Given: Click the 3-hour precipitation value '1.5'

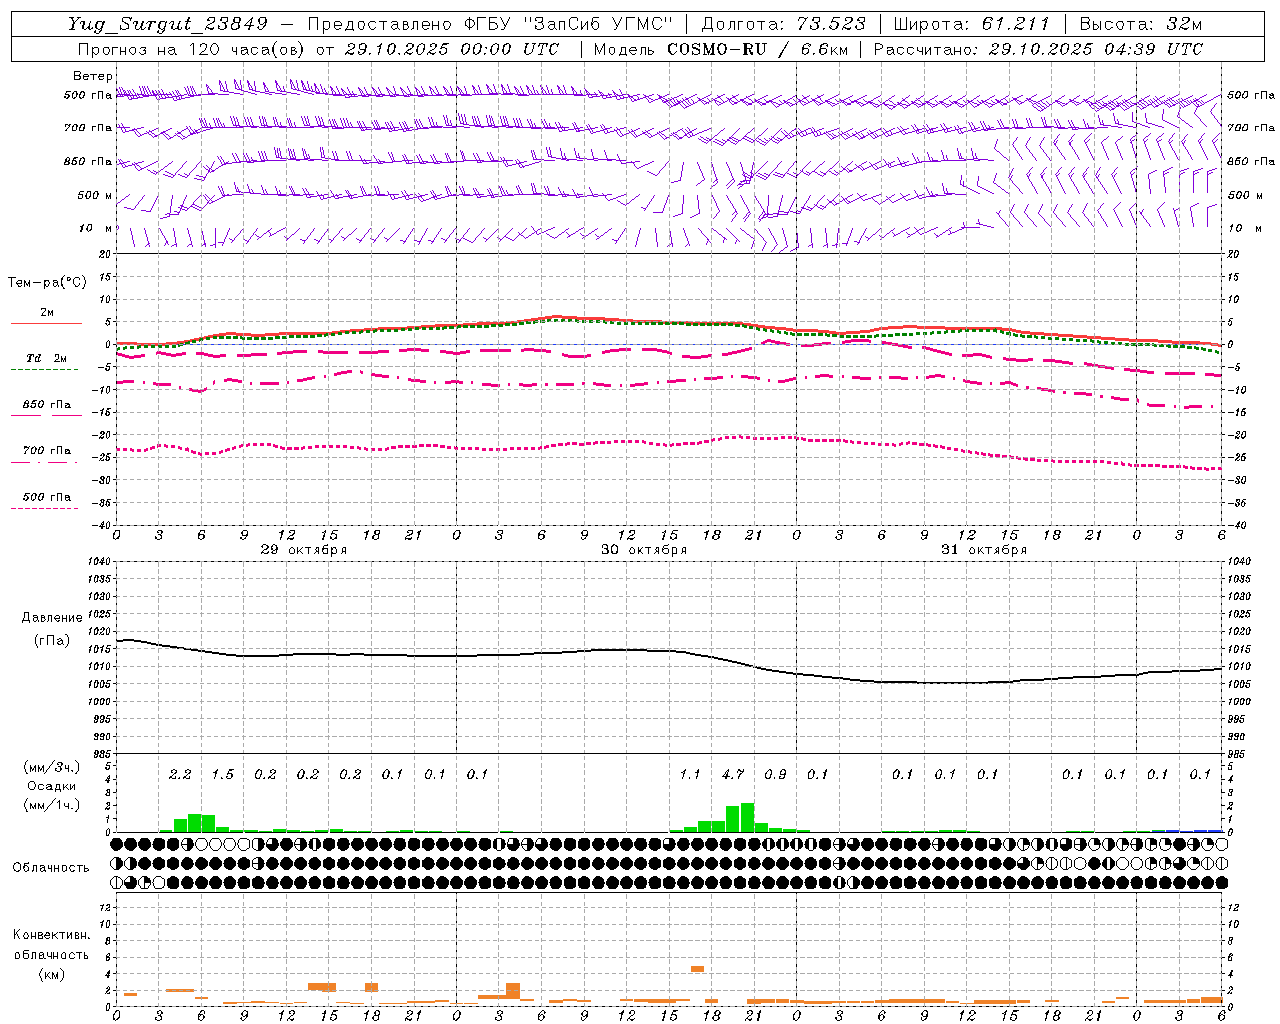Looking at the screenshot, I should [222, 774].
